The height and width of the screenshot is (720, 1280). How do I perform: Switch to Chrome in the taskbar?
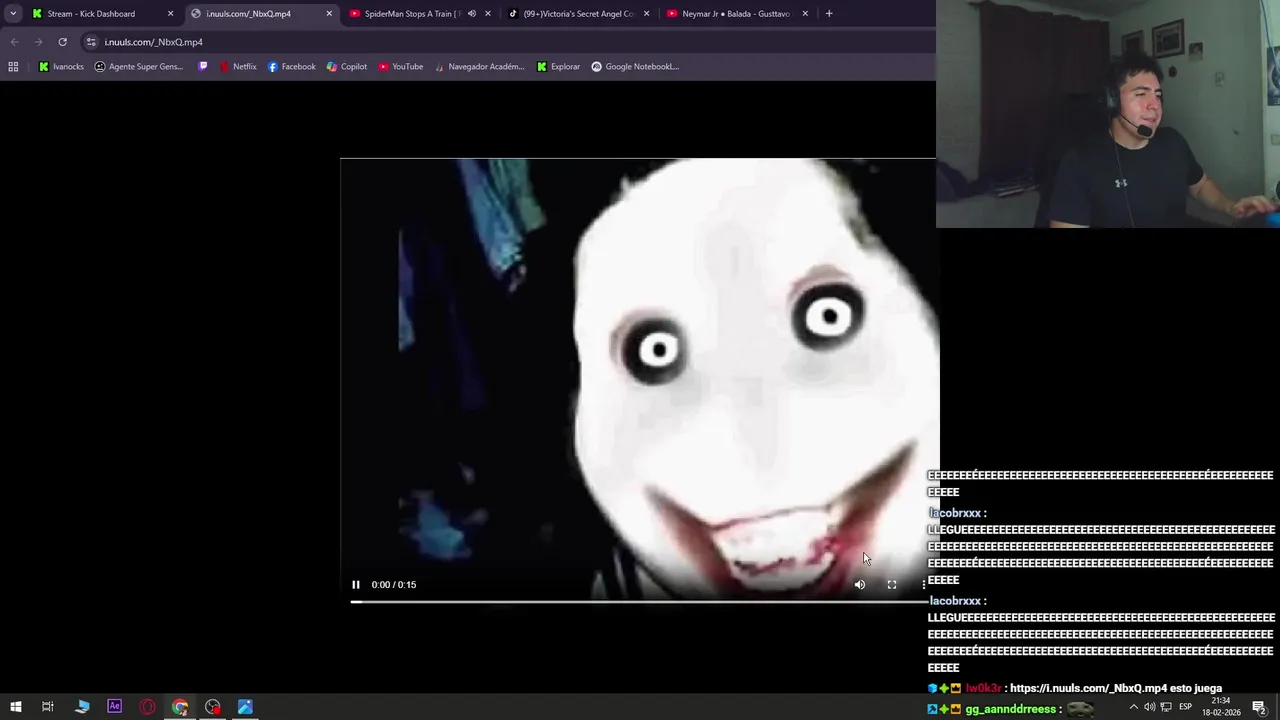point(180,707)
